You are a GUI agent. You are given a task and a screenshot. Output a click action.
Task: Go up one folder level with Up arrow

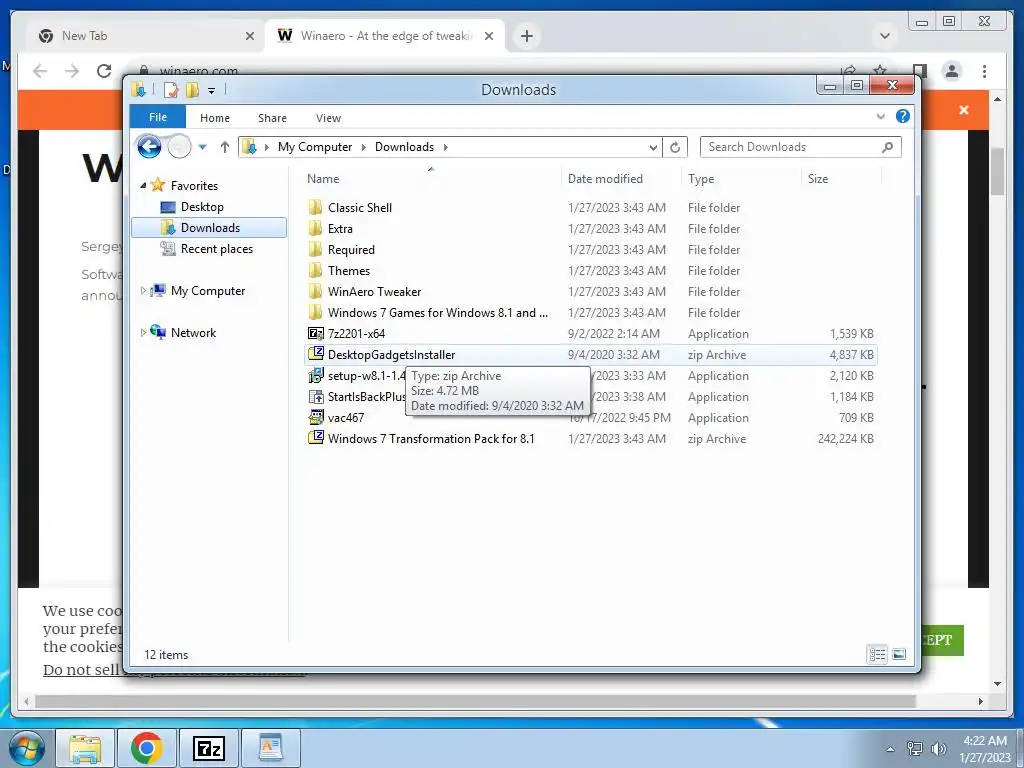point(225,147)
